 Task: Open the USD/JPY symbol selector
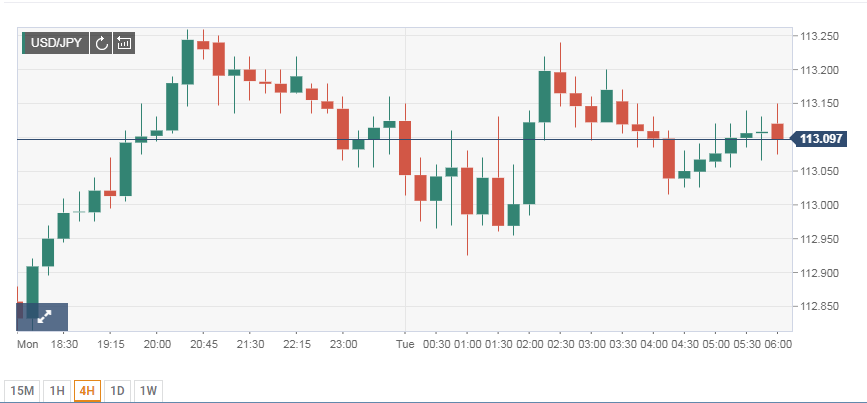point(55,43)
